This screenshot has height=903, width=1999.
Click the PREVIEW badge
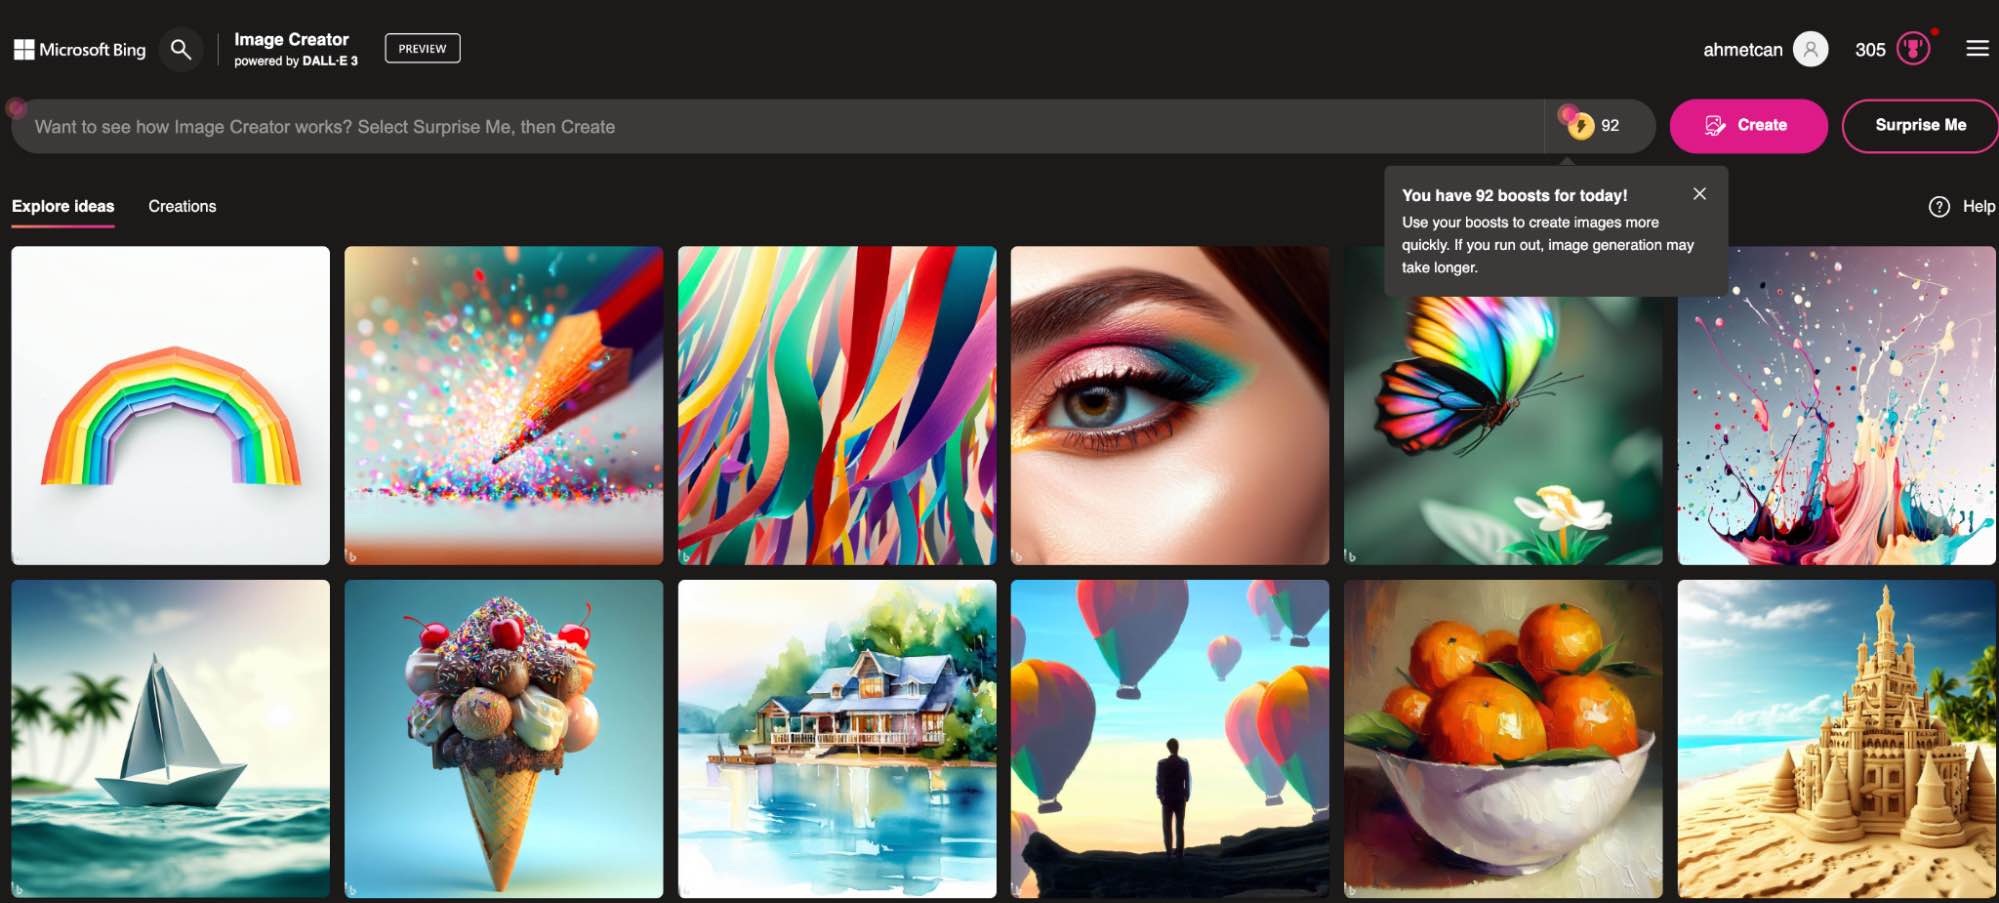click(422, 48)
